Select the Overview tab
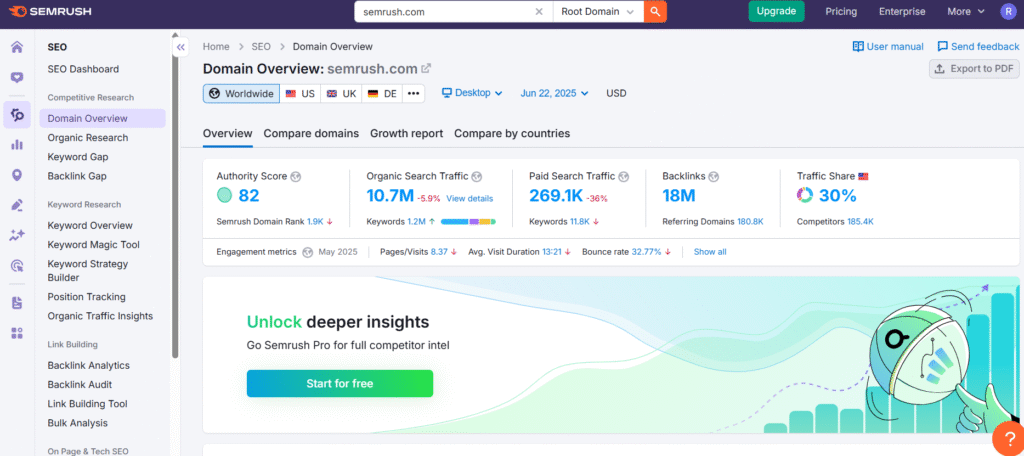 point(227,133)
